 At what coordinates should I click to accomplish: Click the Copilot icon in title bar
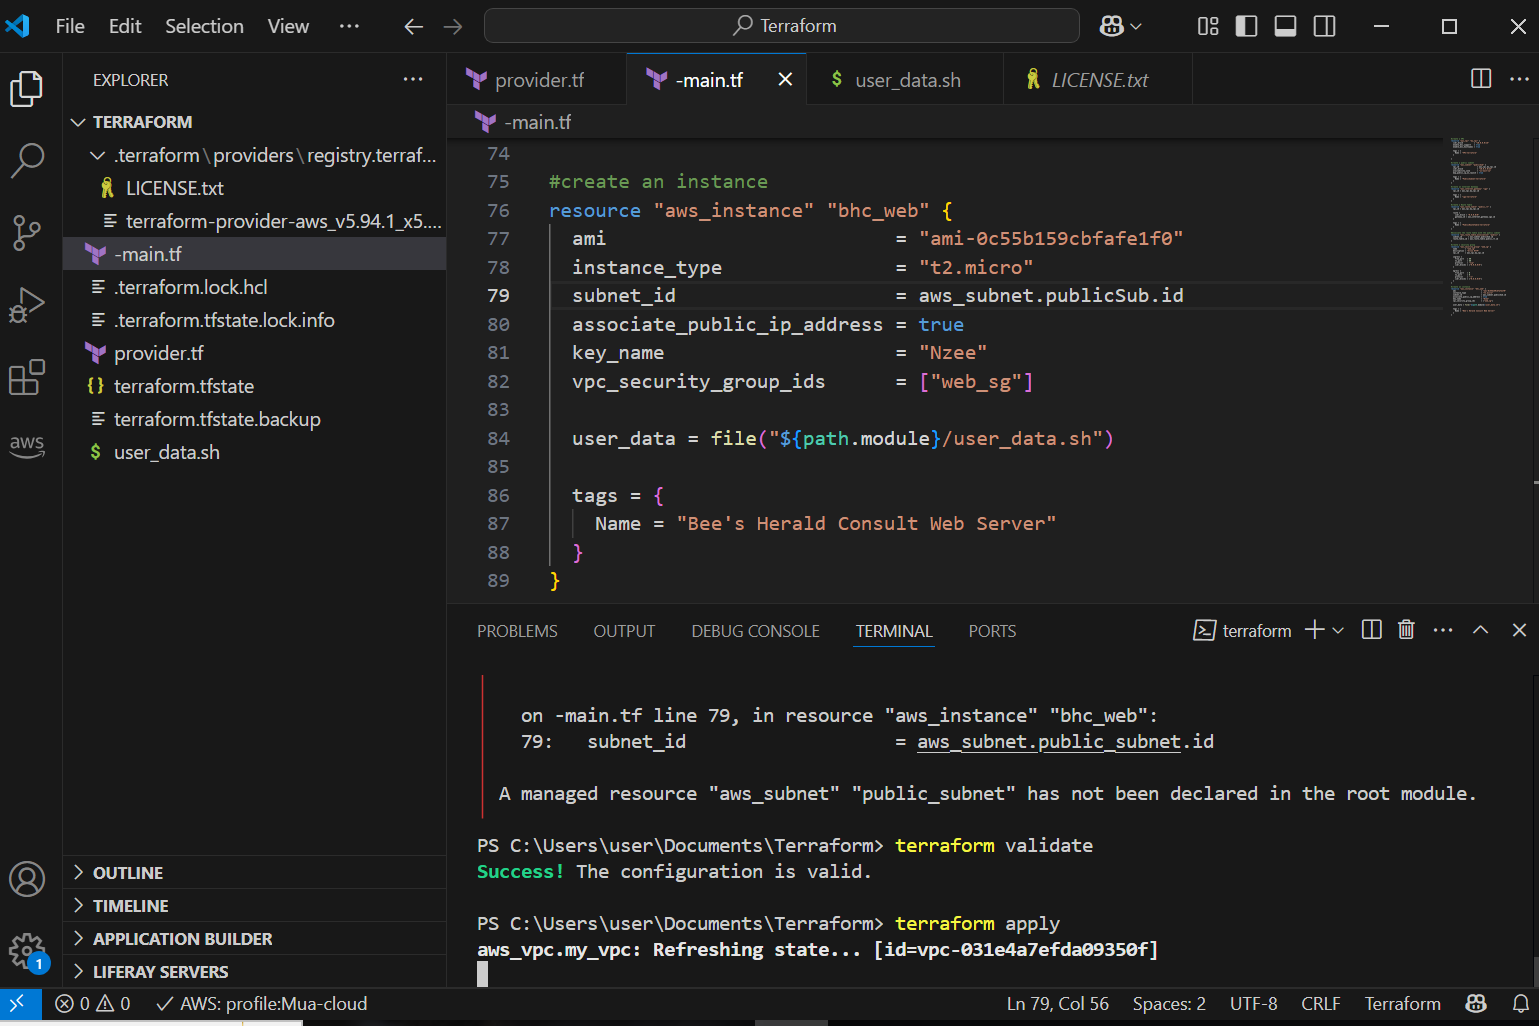[x=1111, y=26]
